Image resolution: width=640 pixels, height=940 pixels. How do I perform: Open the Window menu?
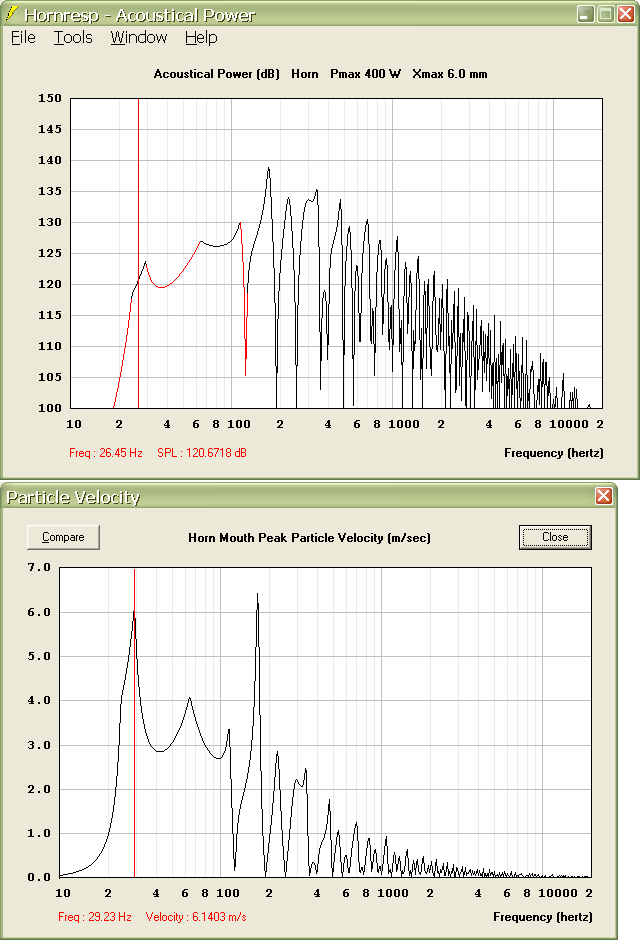click(x=138, y=38)
